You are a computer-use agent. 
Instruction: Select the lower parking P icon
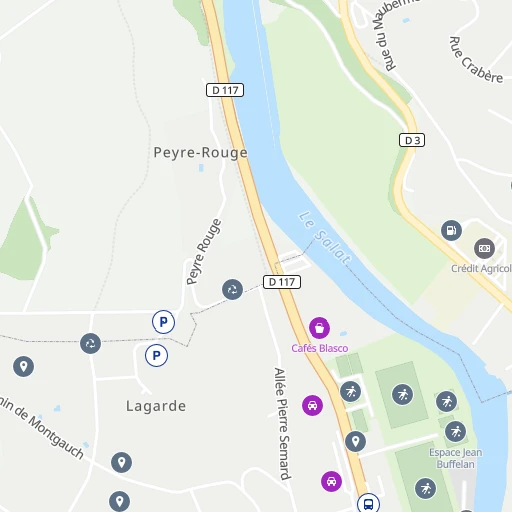(156, 355)
